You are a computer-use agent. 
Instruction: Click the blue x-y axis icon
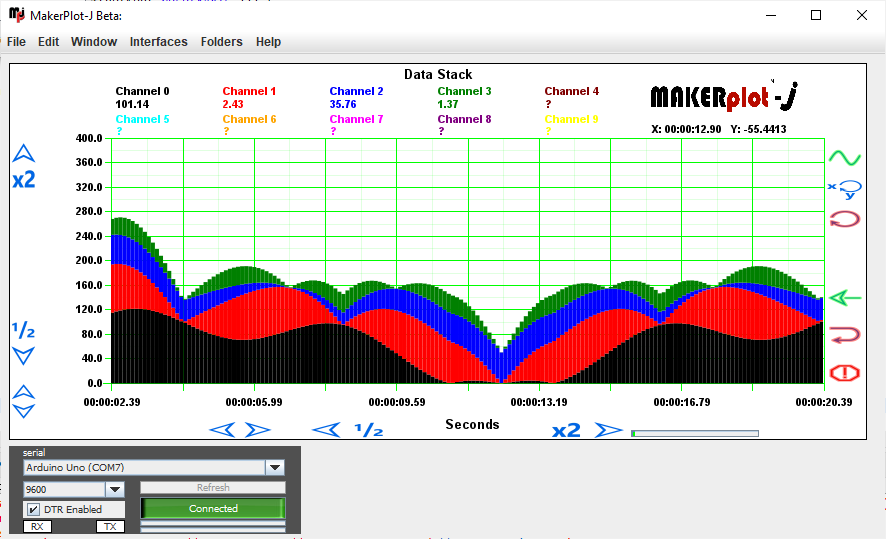pyautogui.click(x=845, y=189)
